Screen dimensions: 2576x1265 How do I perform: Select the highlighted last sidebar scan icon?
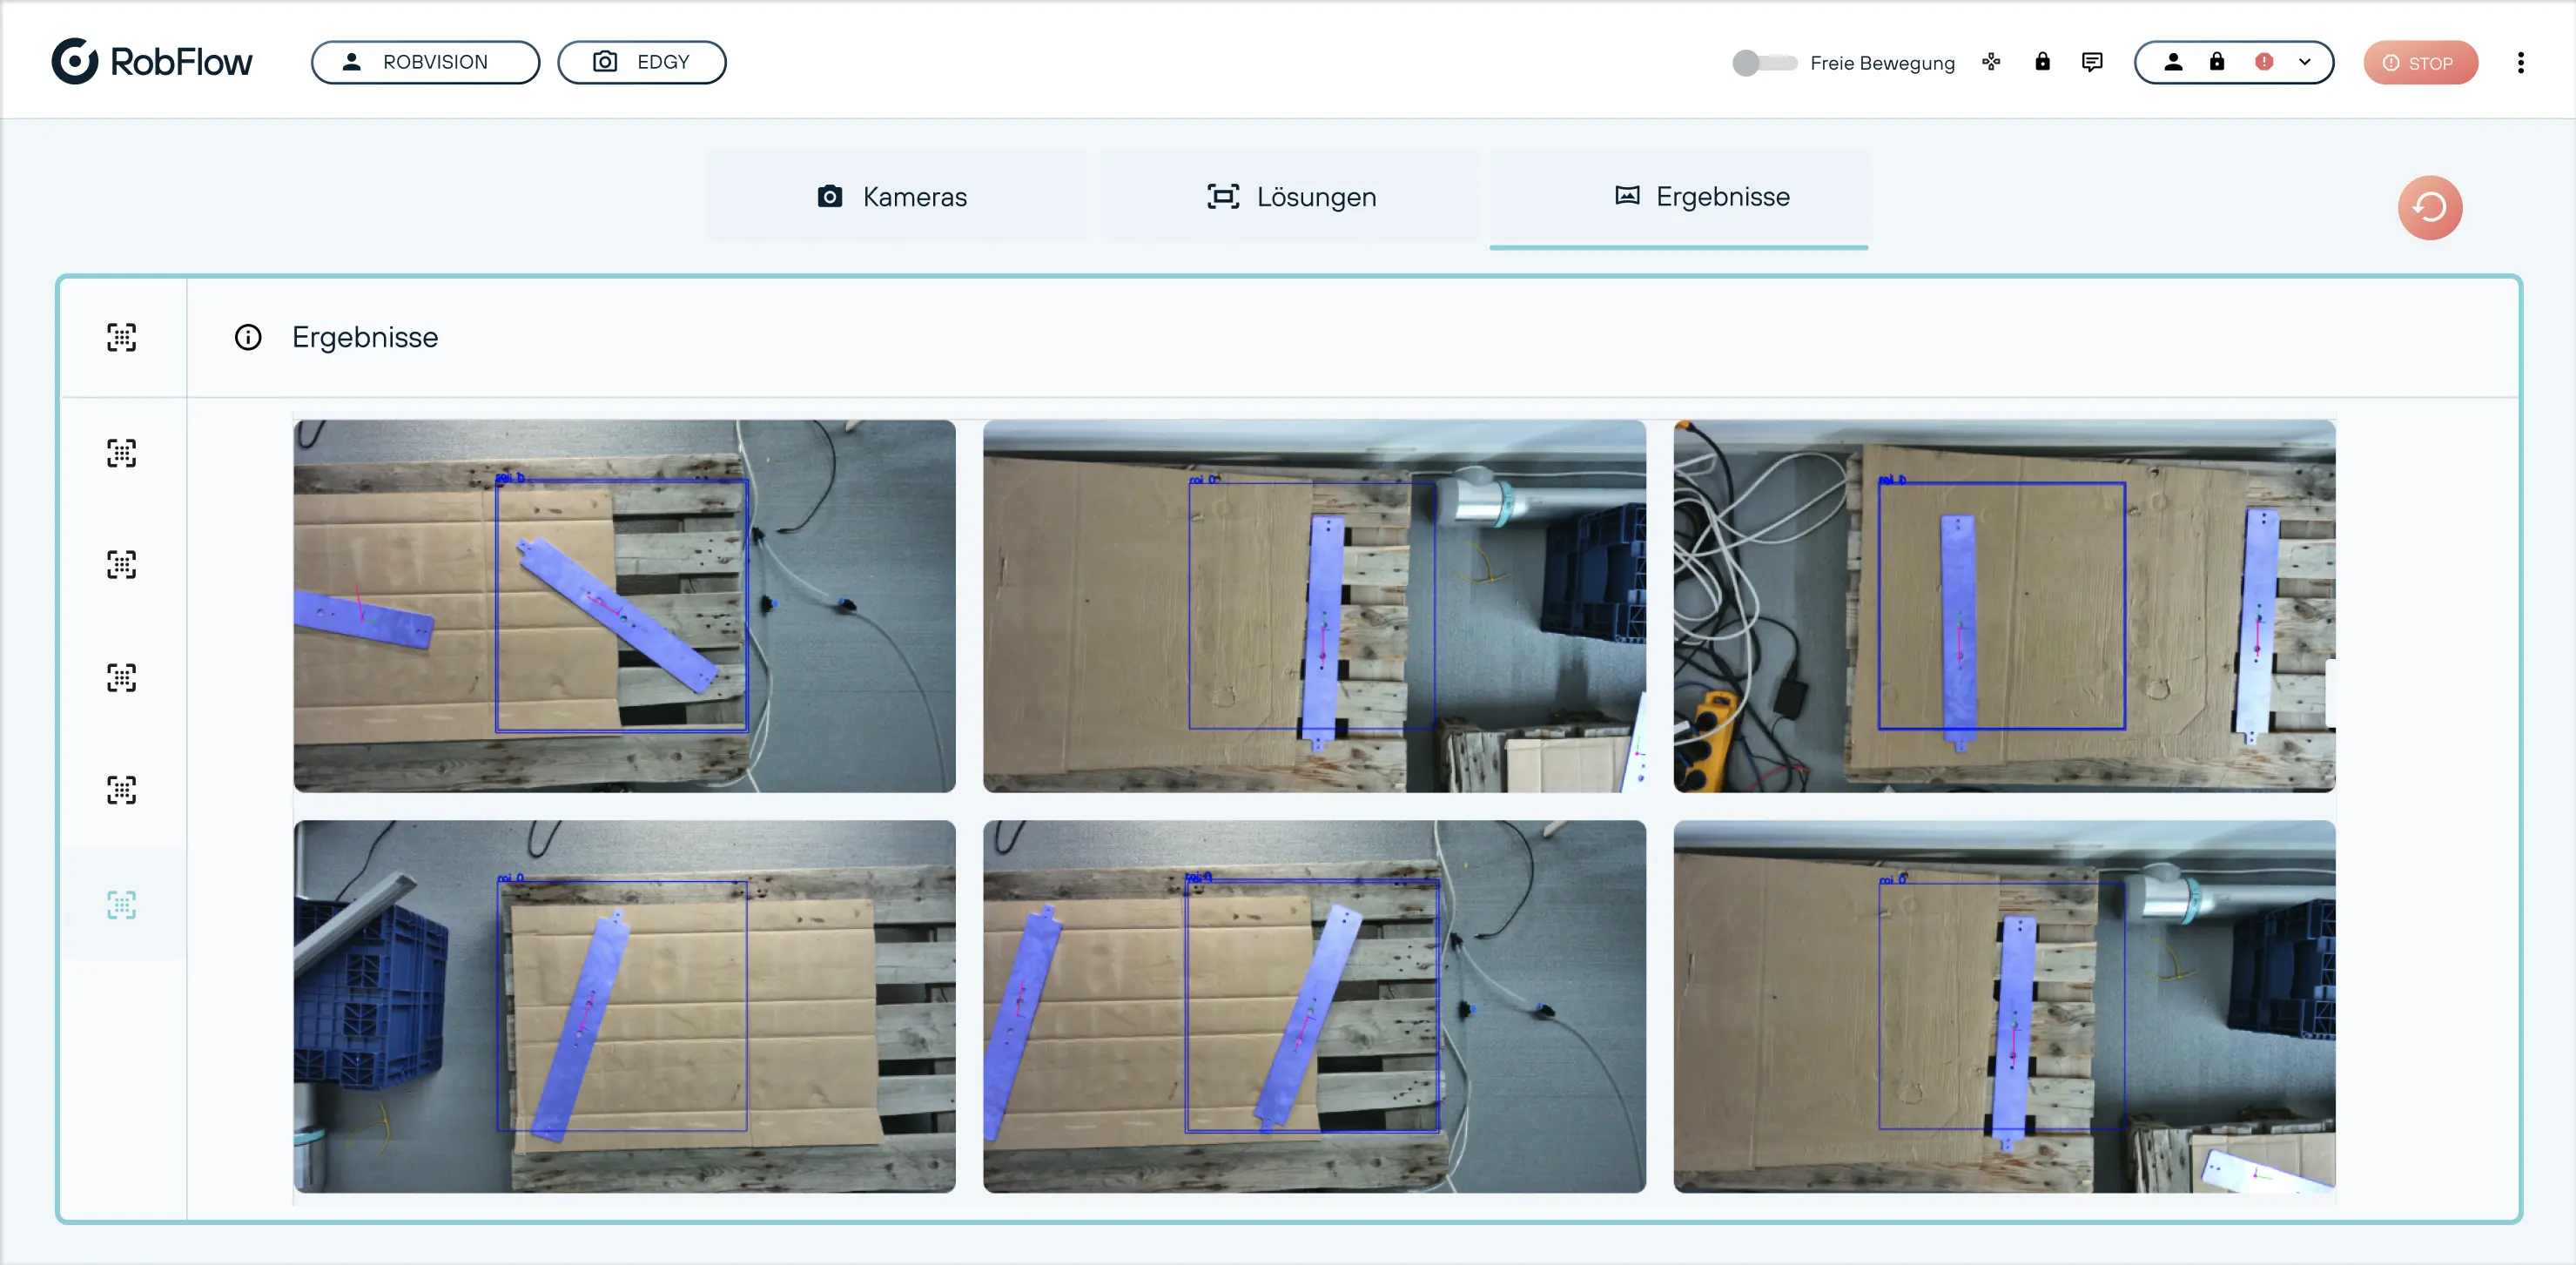tap(122, 905)
